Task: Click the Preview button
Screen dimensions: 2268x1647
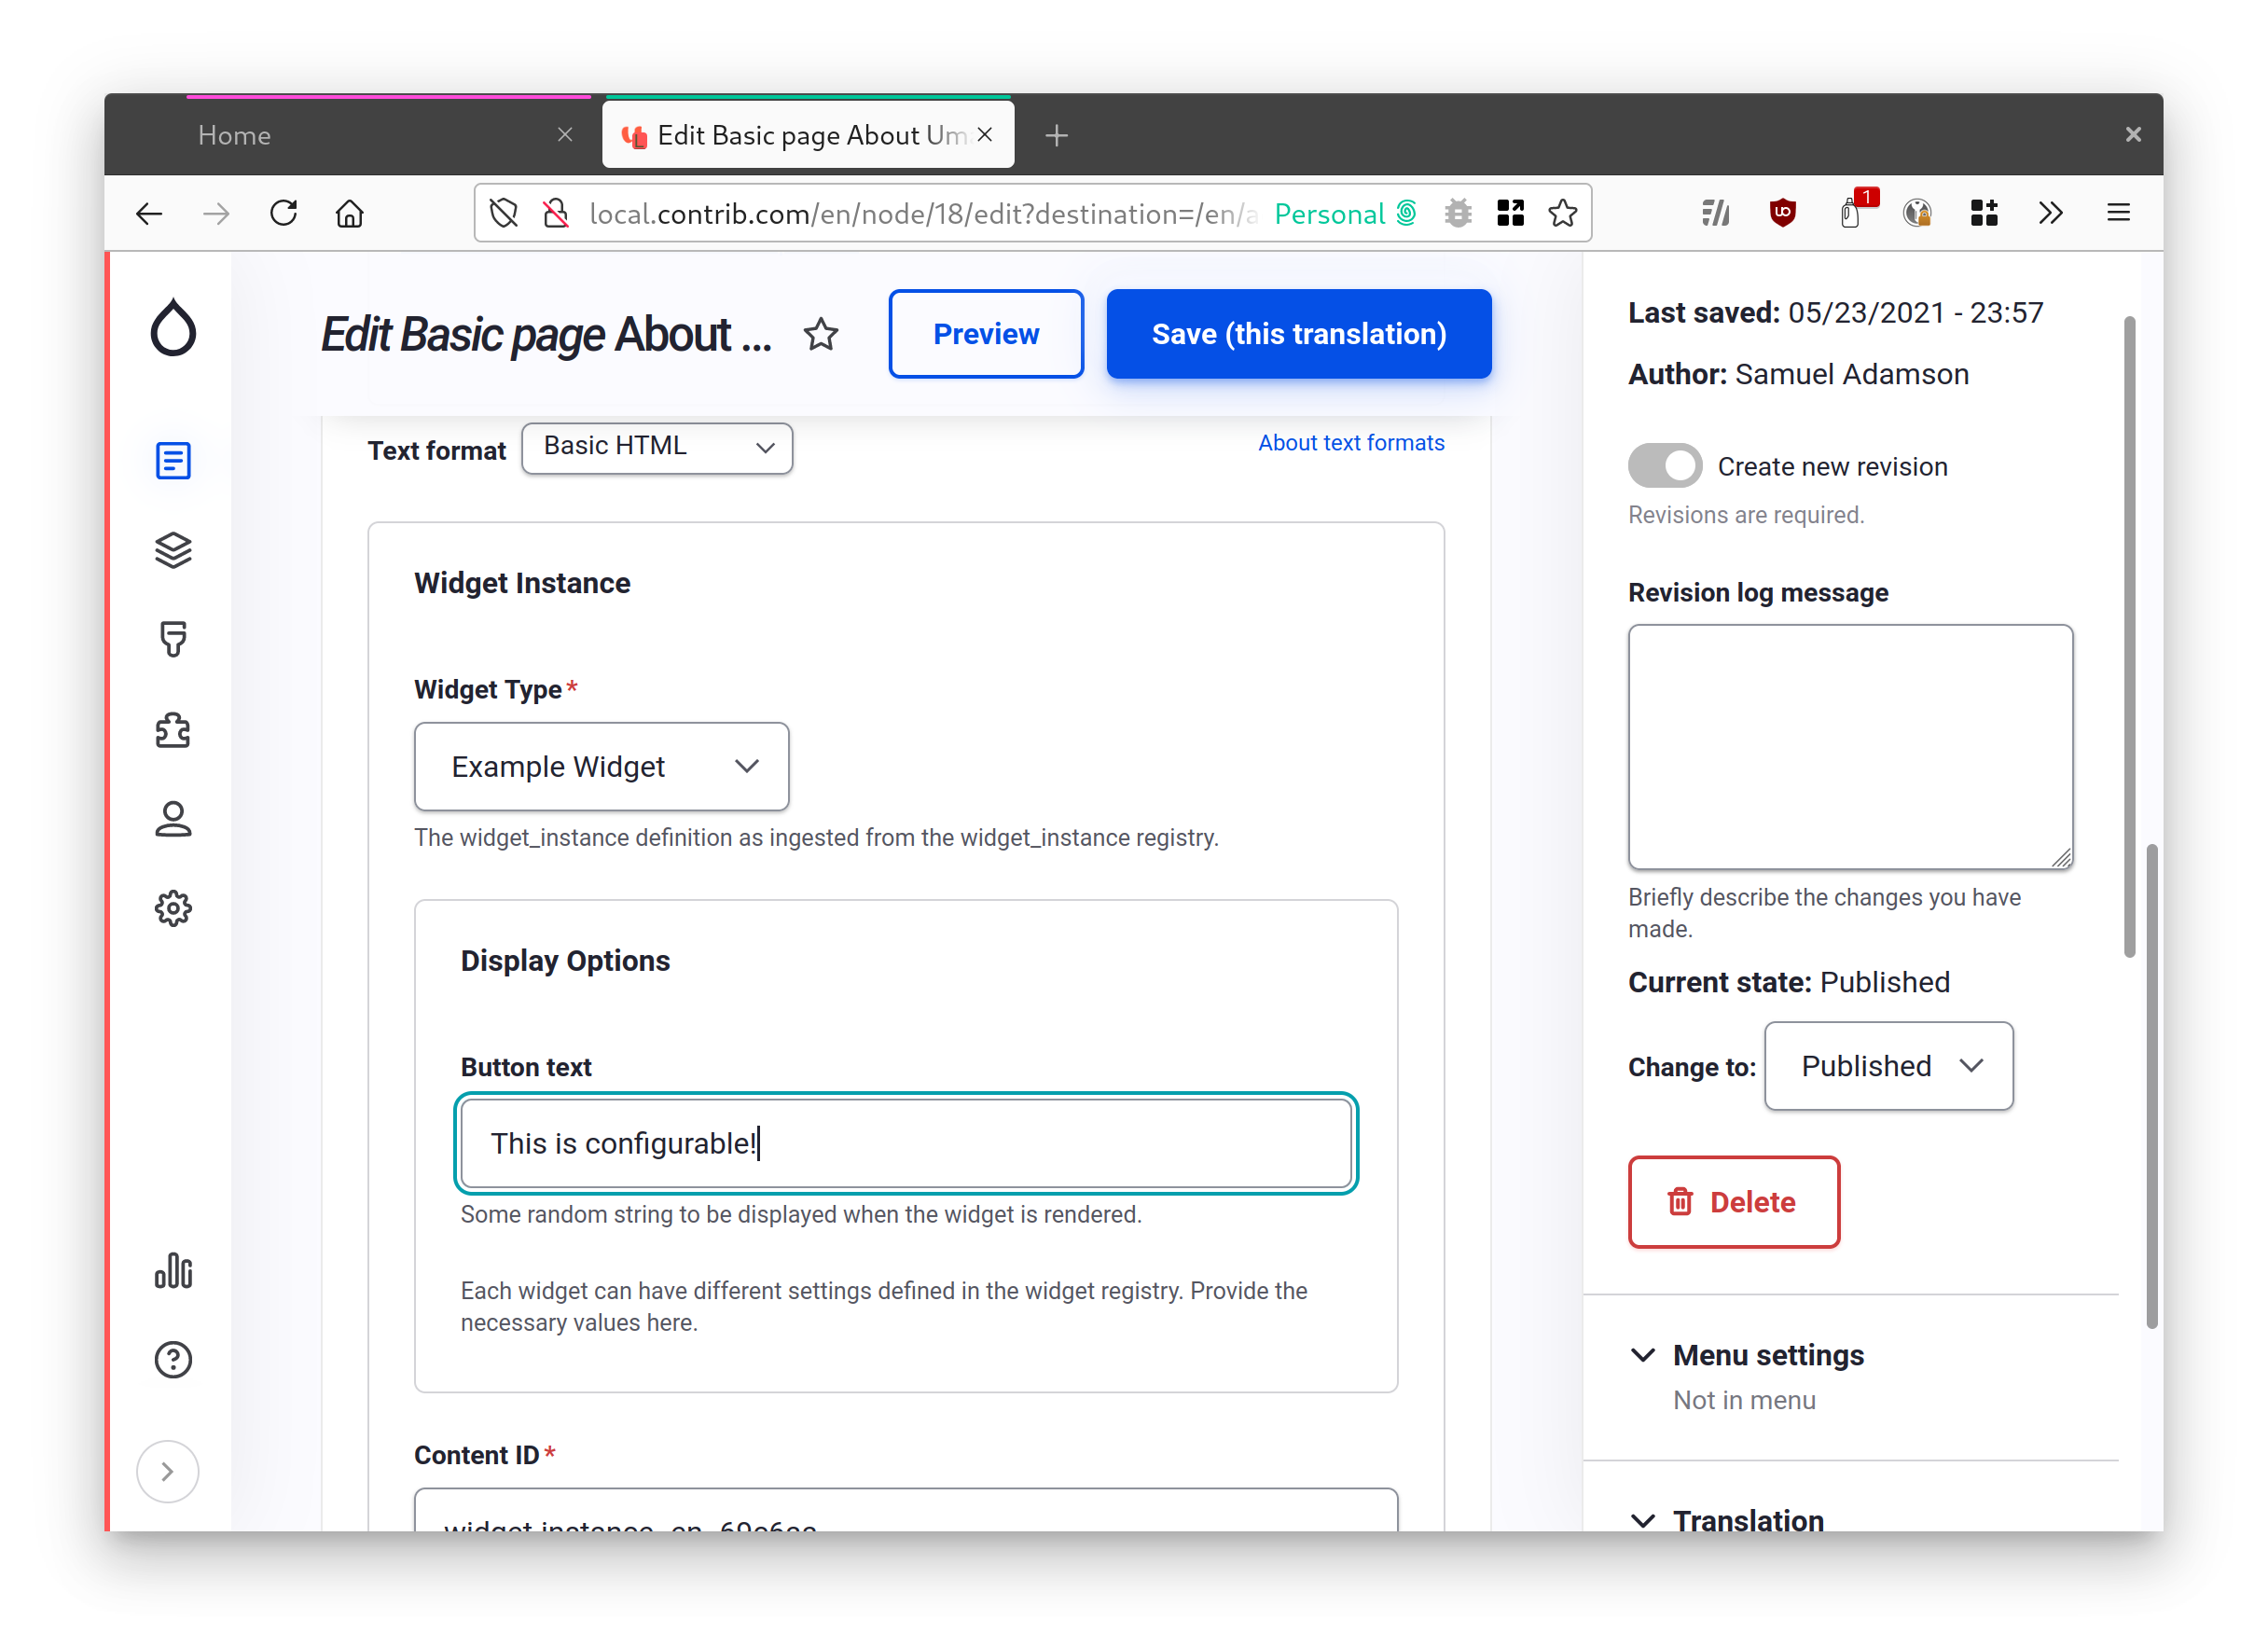Action: tap(986, 333)
